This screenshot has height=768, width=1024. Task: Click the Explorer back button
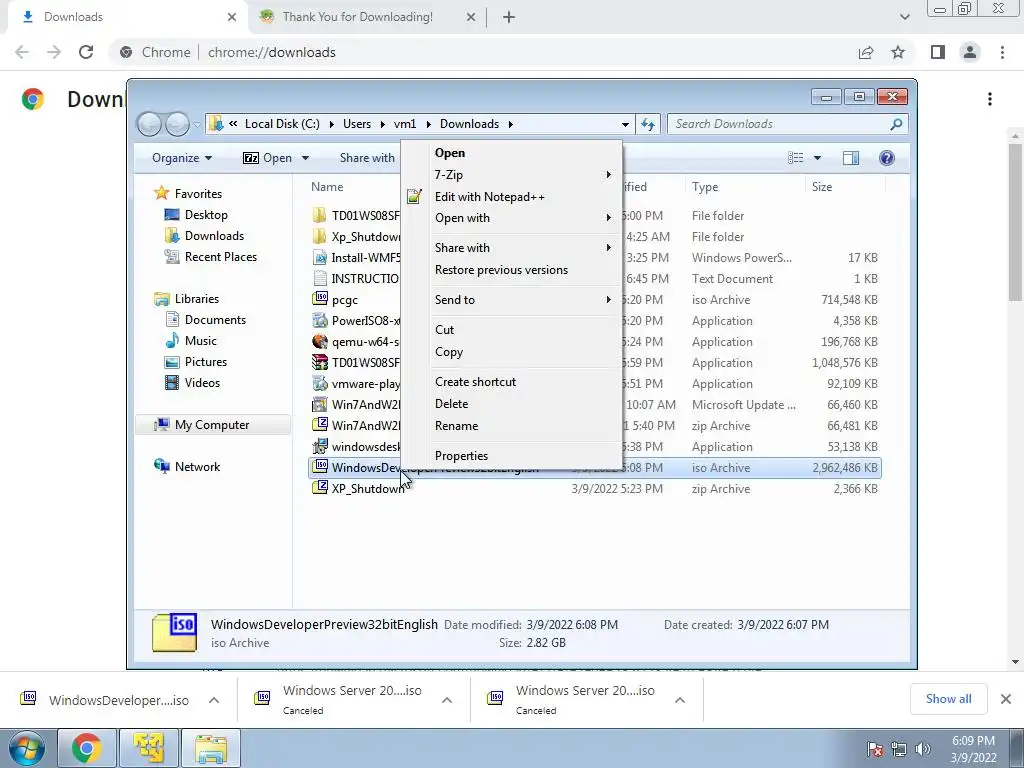point(150,124)
